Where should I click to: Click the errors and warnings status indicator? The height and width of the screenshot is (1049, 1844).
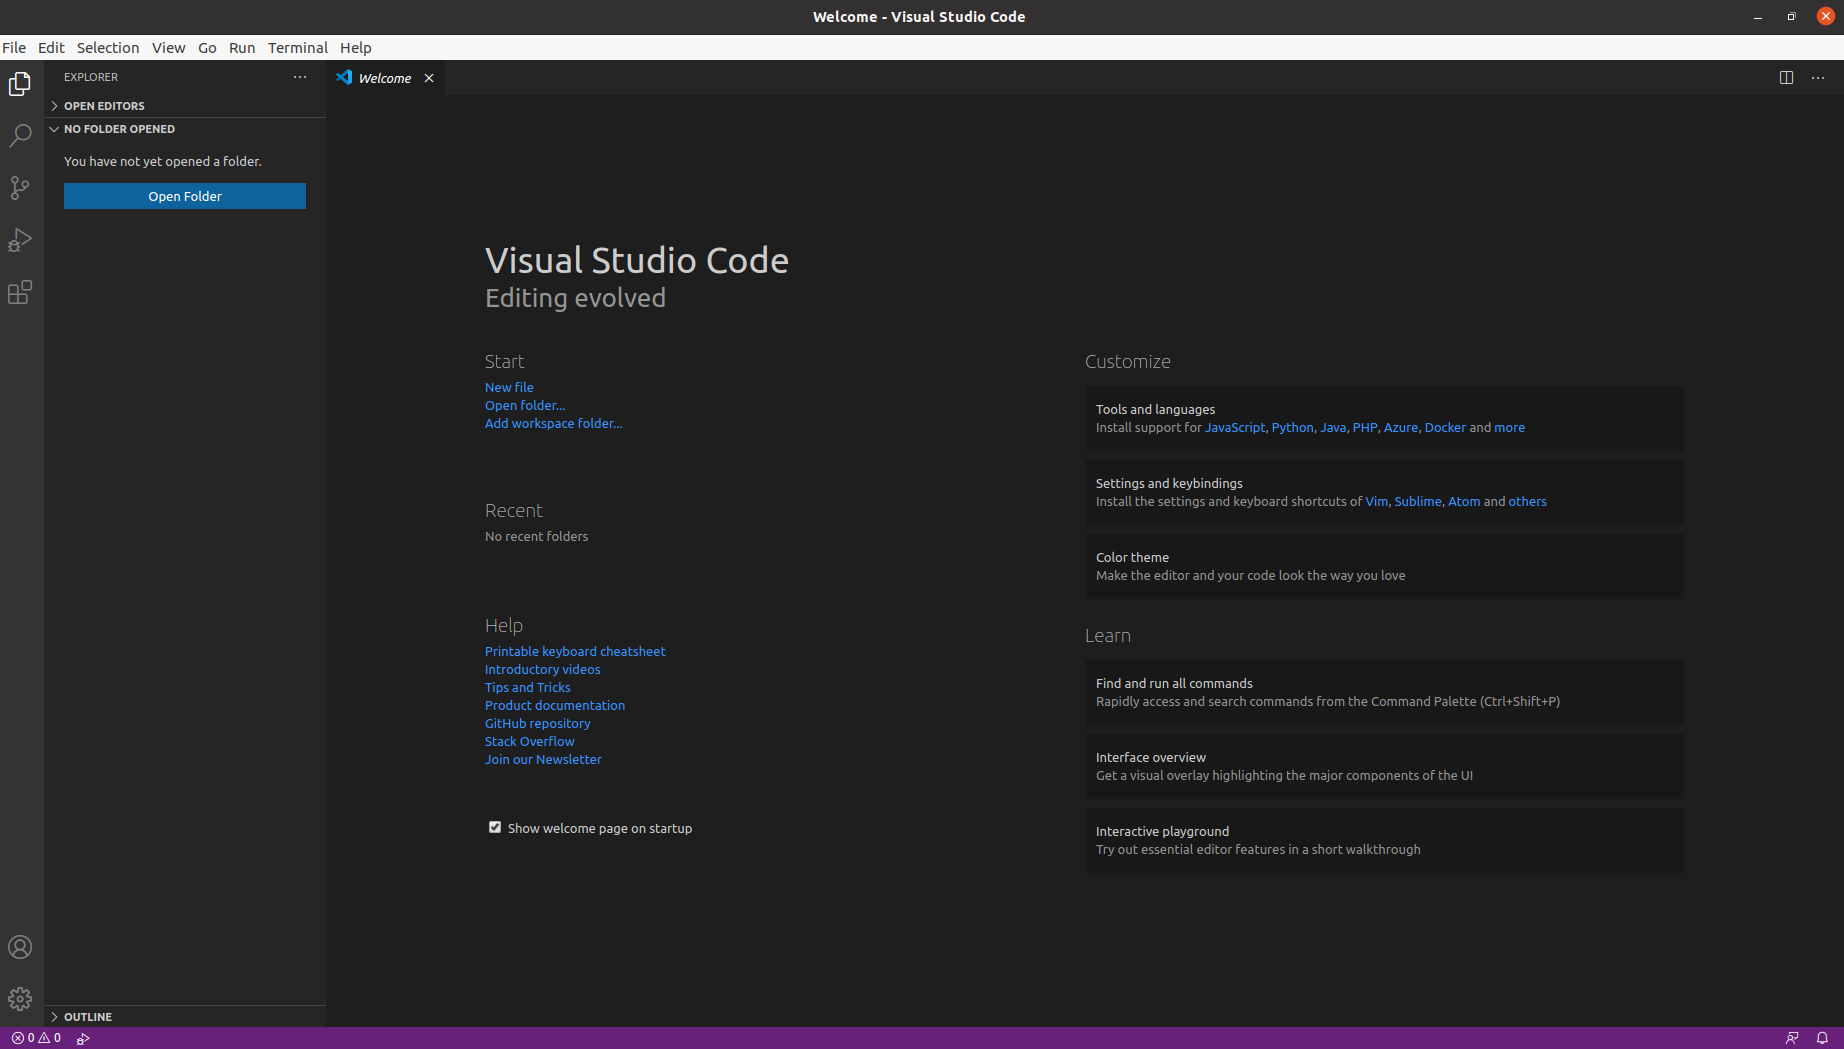coord(36,1038)
